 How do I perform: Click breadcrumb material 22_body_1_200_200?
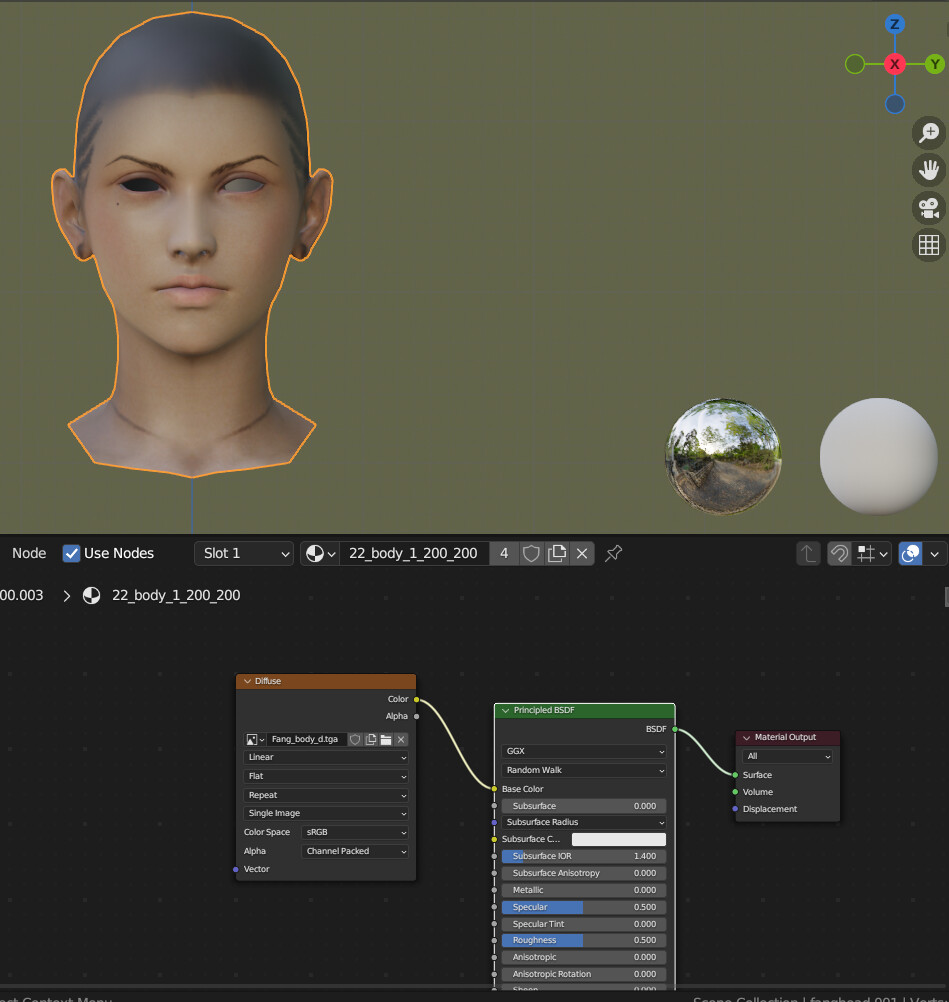coord(176,596)
